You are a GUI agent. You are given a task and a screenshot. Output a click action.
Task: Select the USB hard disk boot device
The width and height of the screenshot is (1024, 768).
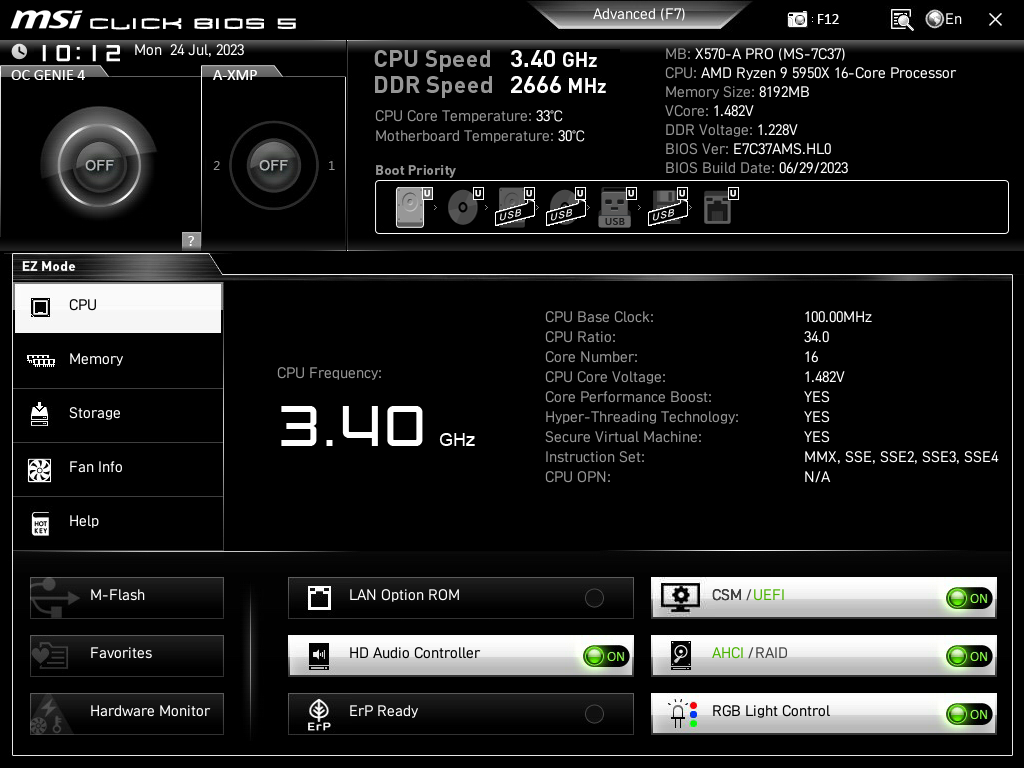515,207
